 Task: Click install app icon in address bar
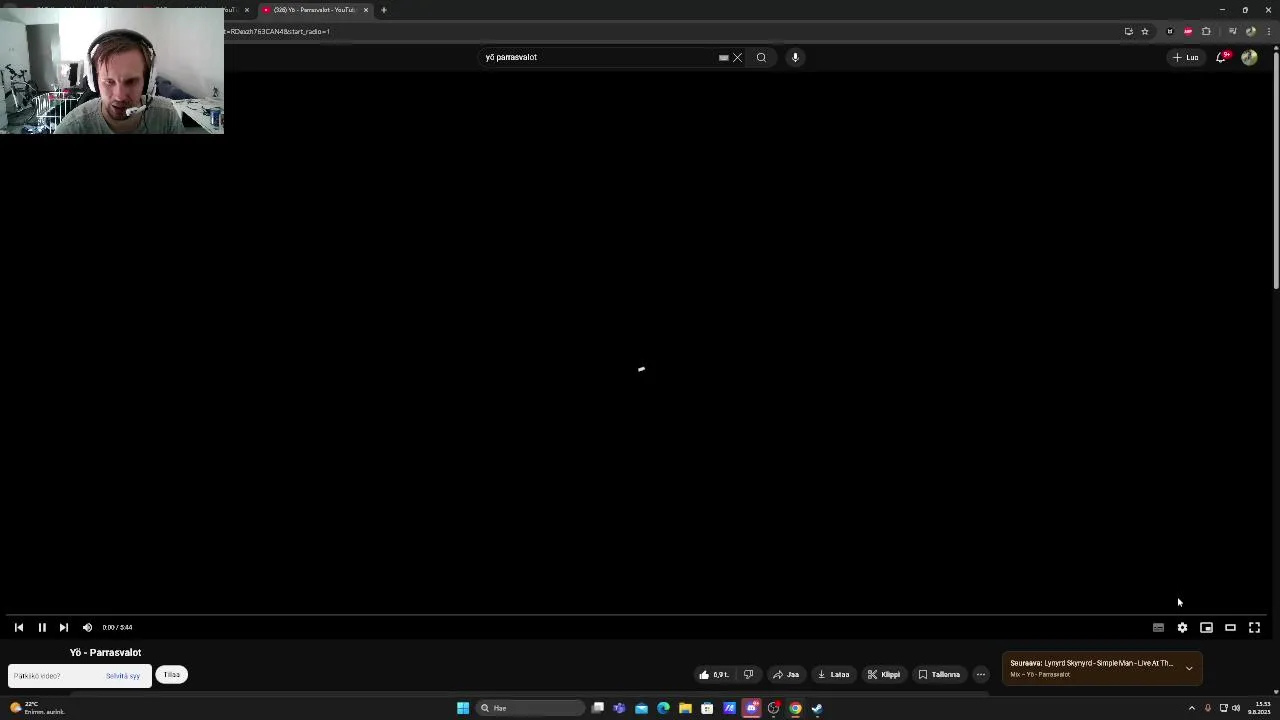pyautogui.click(x=1129, y=31)
